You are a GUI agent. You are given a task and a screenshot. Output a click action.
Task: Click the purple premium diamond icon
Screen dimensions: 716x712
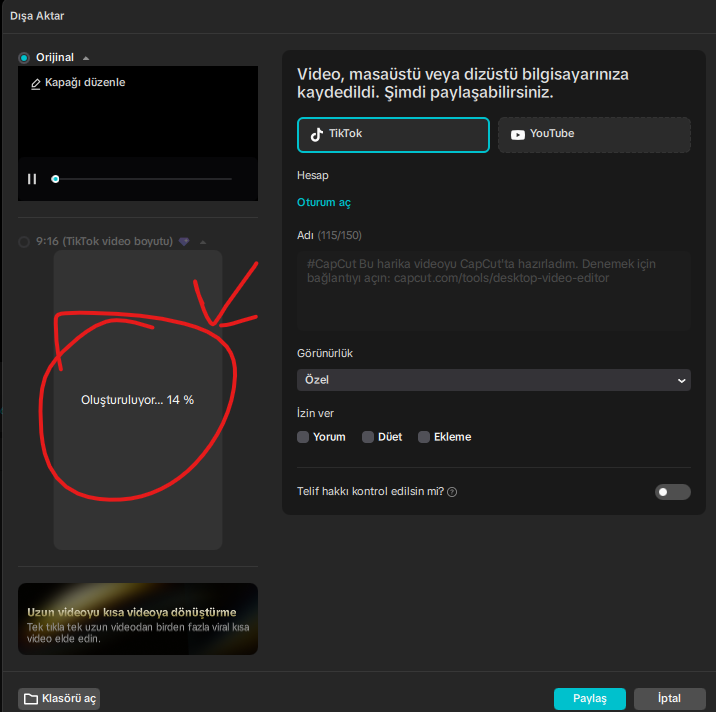point(184,242)
